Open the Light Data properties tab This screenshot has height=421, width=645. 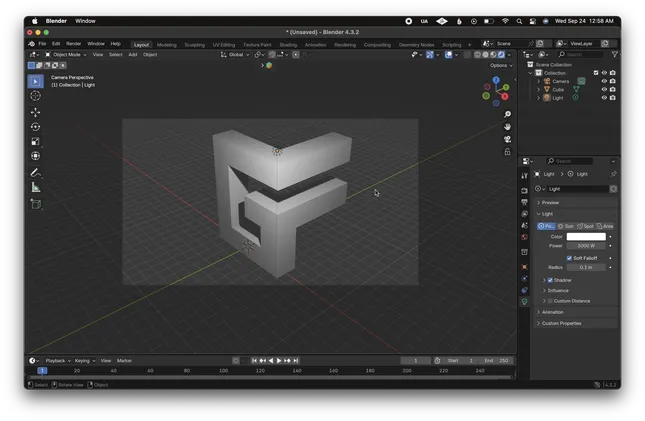[524, 302]
